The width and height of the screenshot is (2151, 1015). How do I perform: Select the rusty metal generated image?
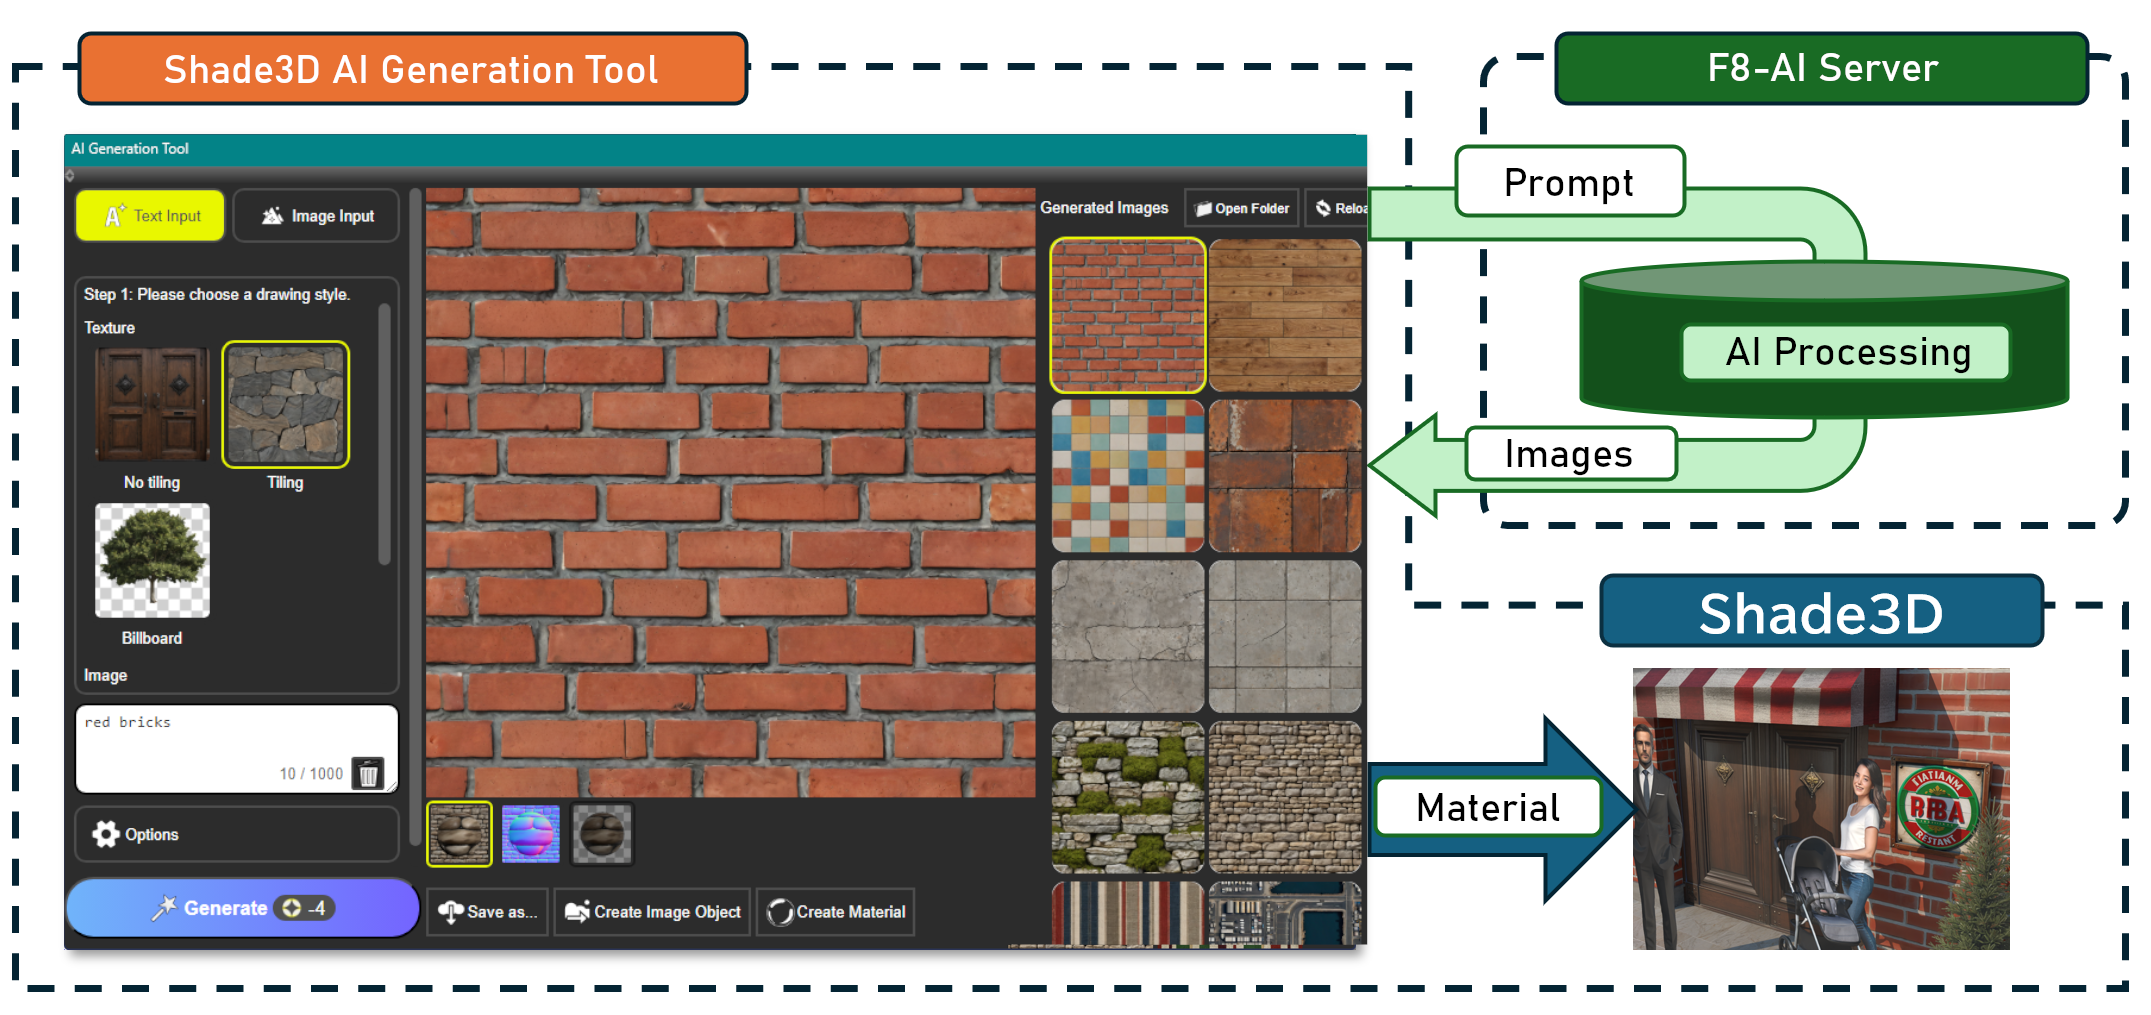(x=1285, y=476)
